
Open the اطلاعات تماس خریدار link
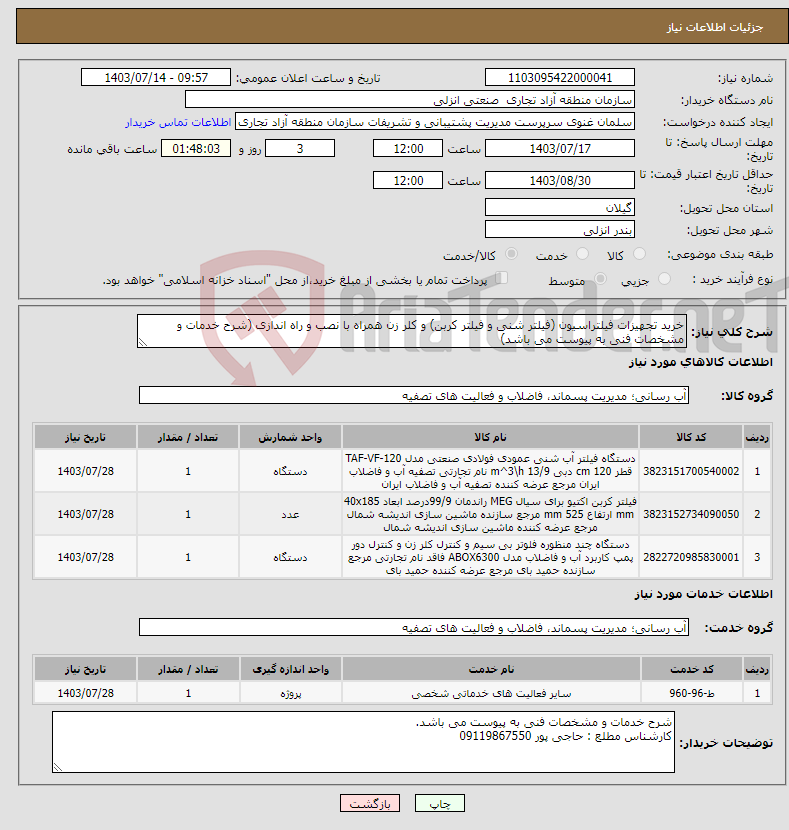tap(178, 122)
